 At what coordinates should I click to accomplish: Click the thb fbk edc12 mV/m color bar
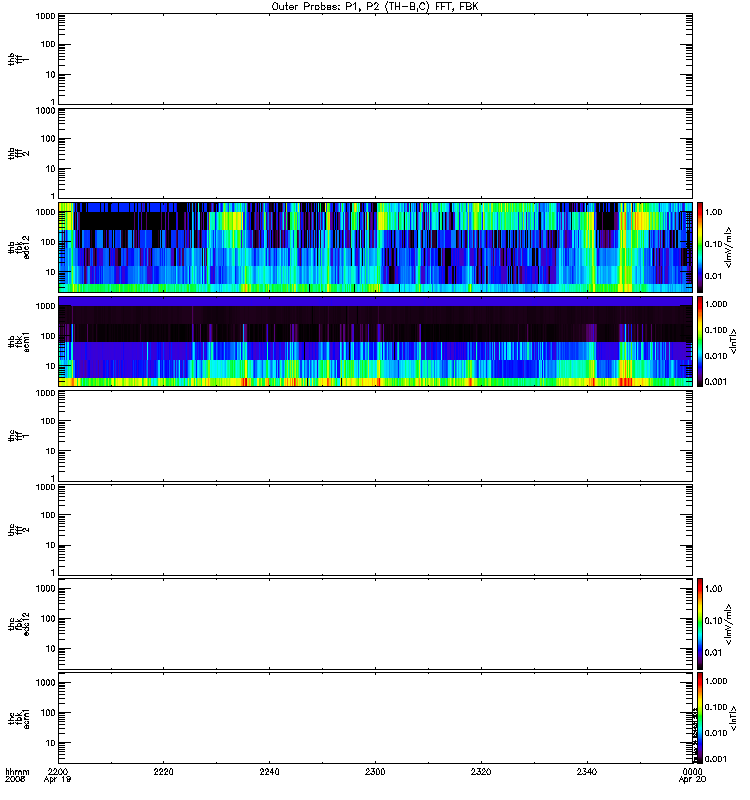click(700, 247)
